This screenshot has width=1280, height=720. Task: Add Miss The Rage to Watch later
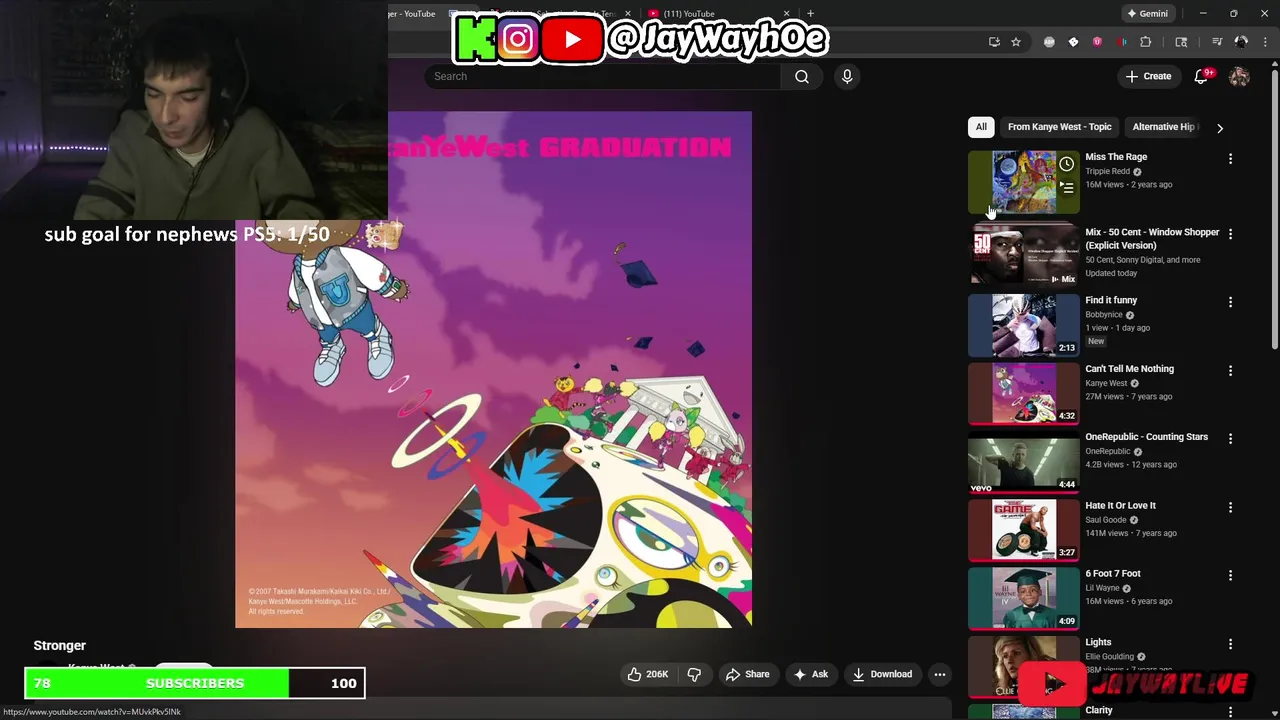(x=1067, y=164)
